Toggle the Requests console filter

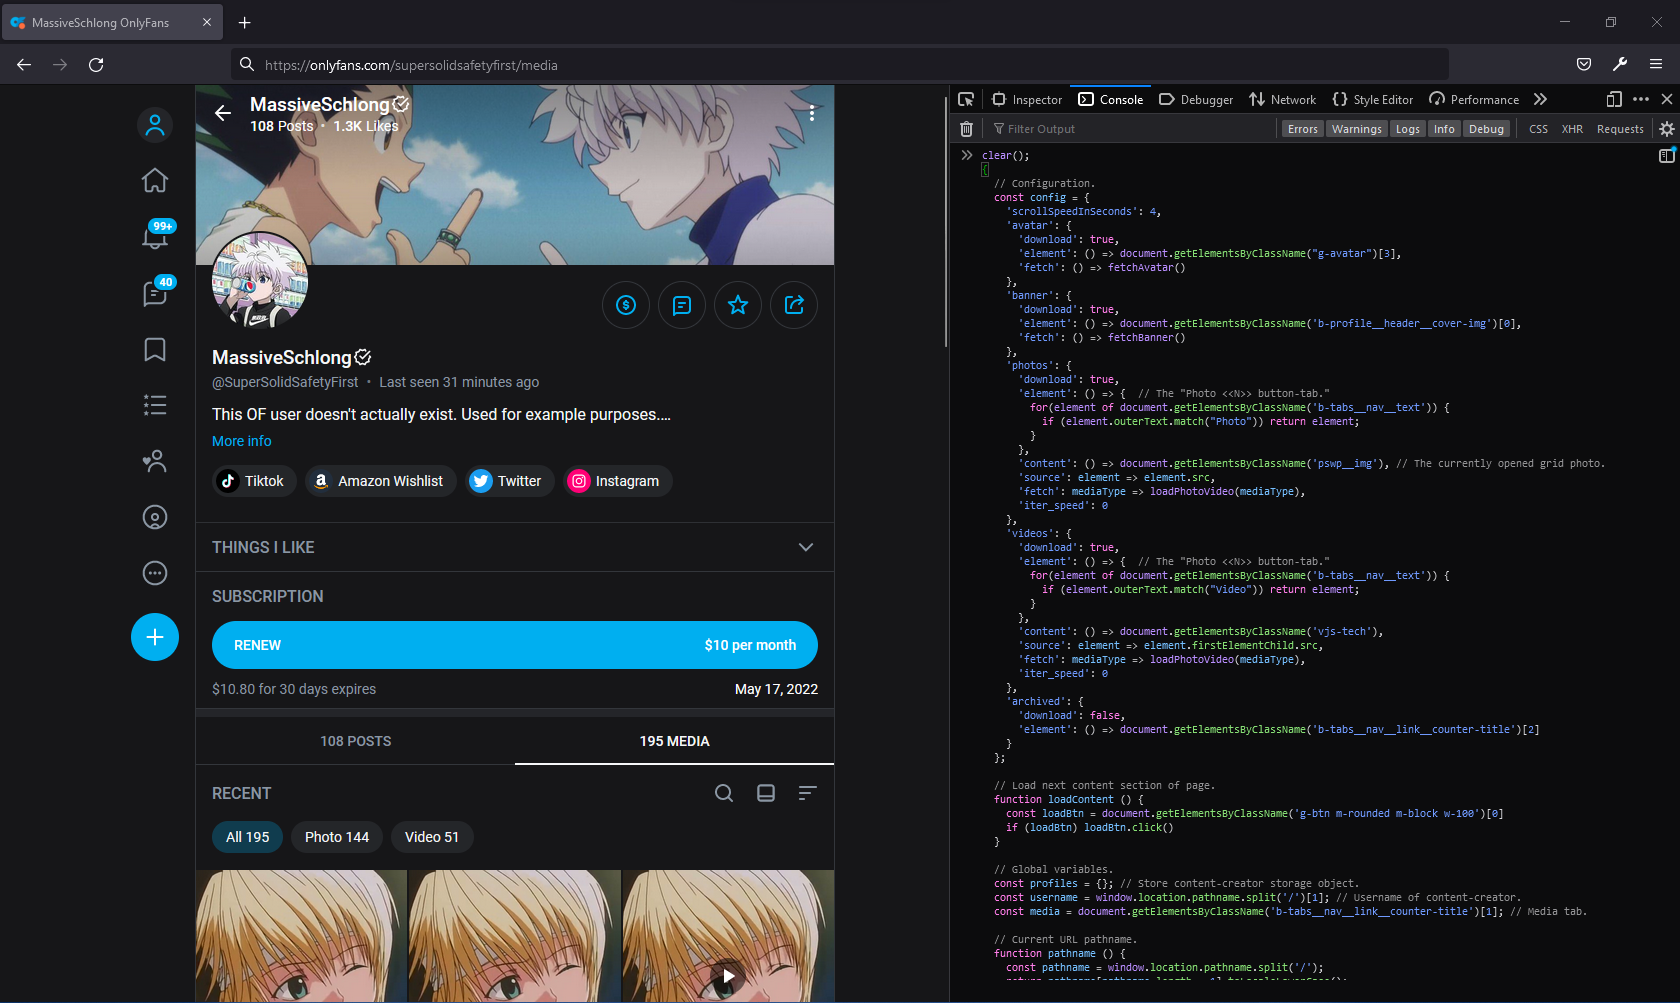tap(1620, 129)
